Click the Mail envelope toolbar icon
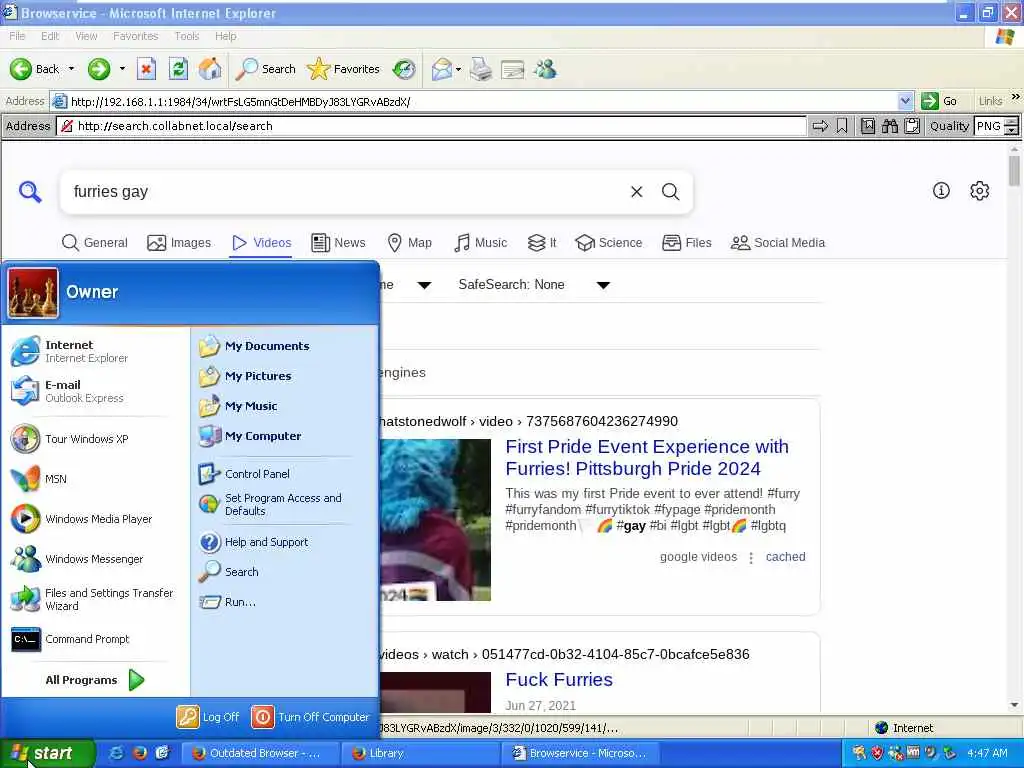1024x768 pixels. [x=441, y=69]
